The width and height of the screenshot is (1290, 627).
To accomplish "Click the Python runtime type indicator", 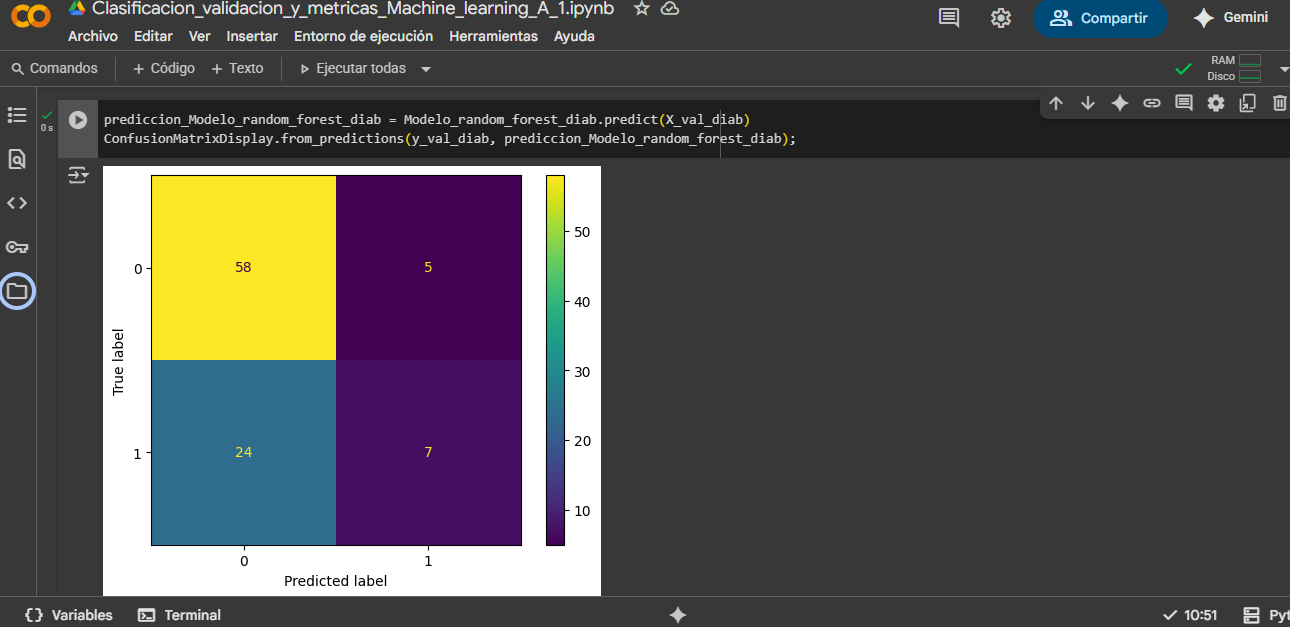I will tap(1266, 615).
